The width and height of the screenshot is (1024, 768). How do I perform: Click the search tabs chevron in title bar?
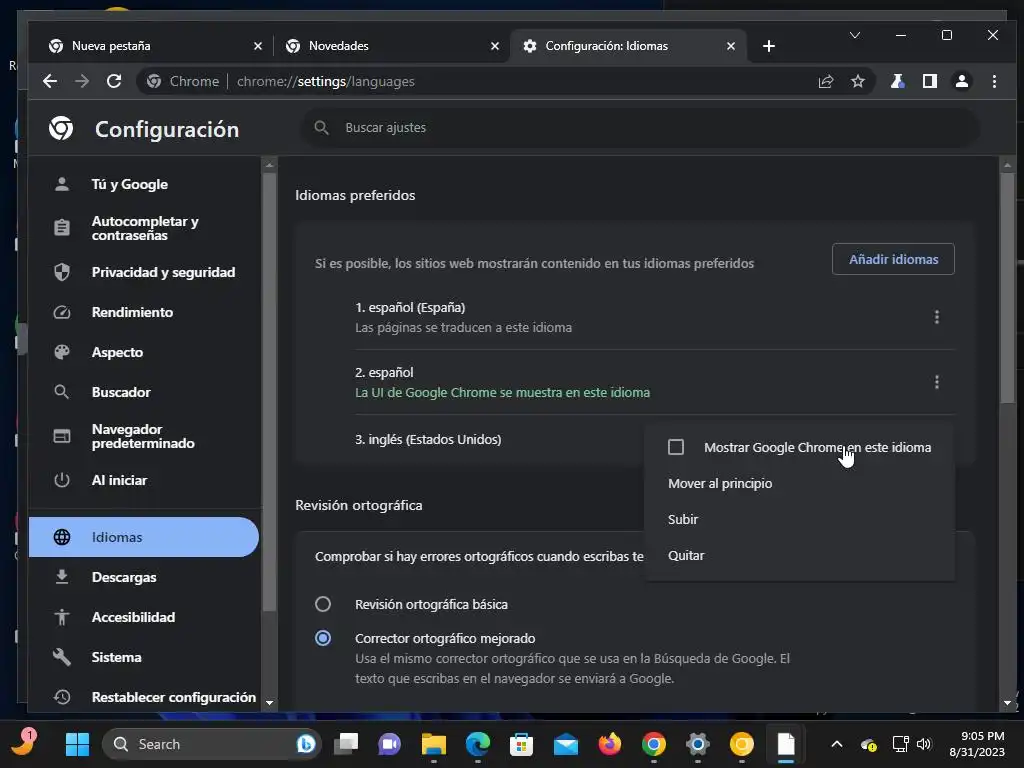pyautogui.click(x=854, y=35)
